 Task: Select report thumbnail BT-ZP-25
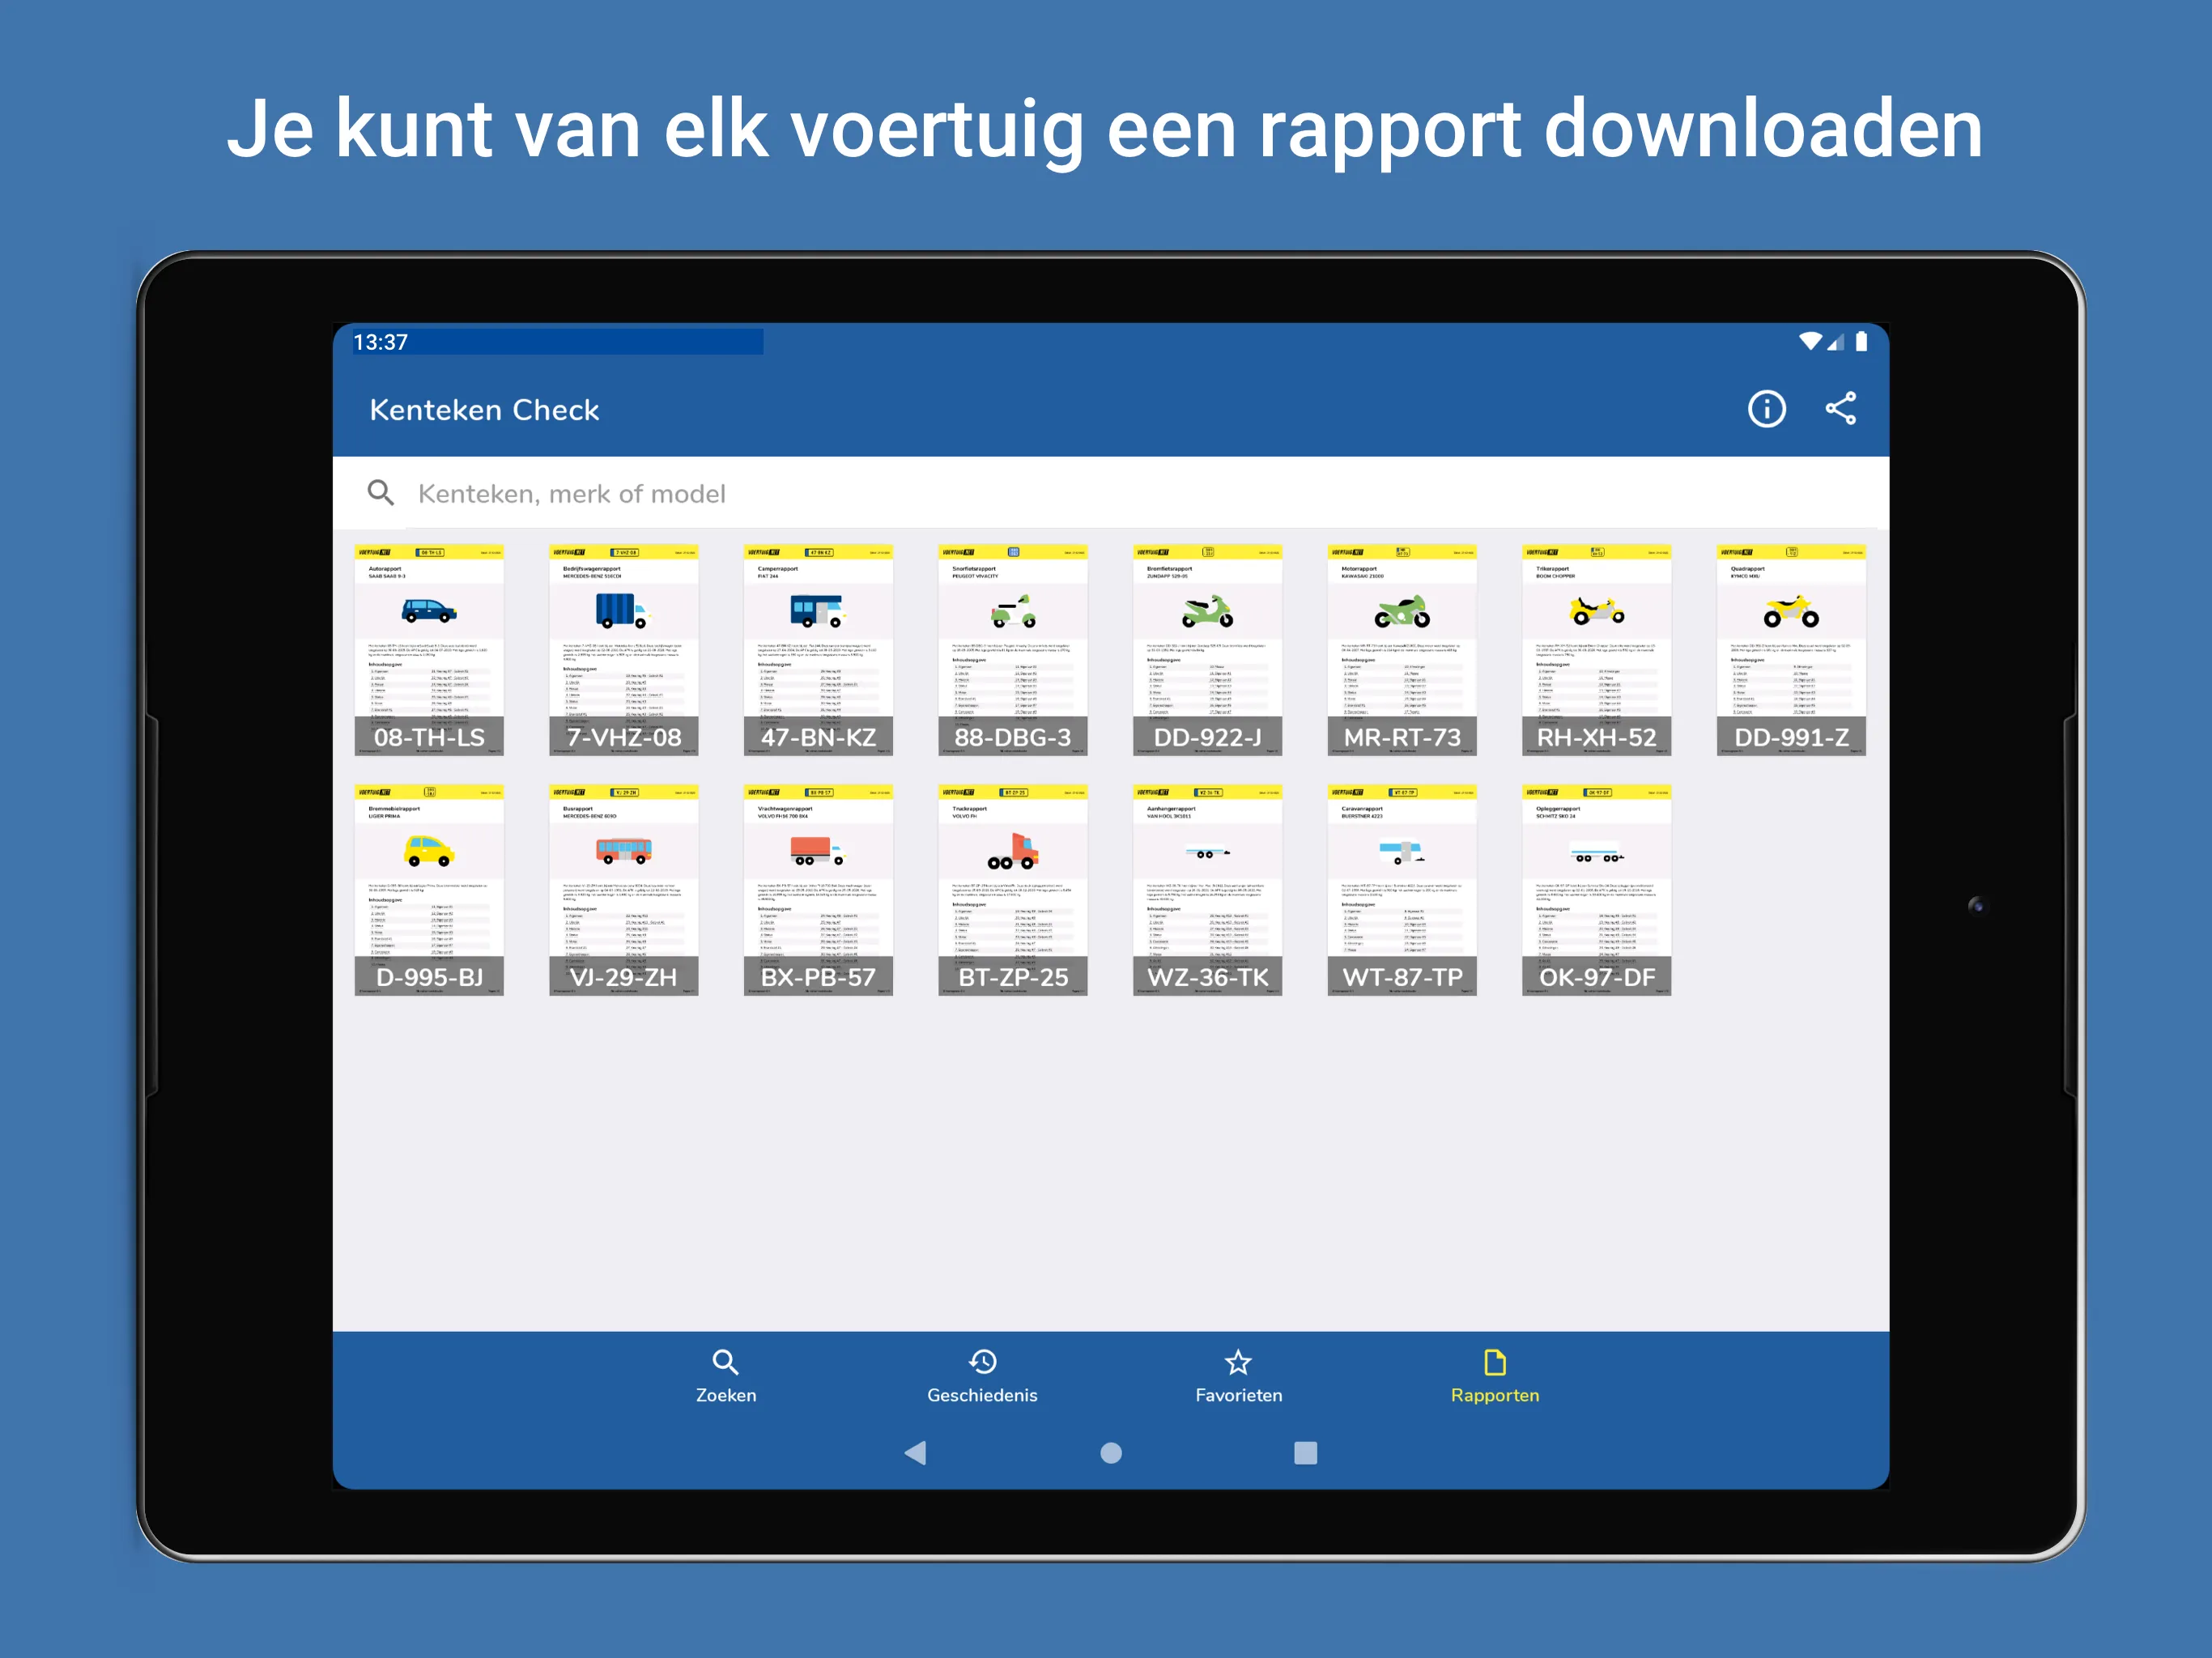pyautogui.click(x=1014, y=888)
